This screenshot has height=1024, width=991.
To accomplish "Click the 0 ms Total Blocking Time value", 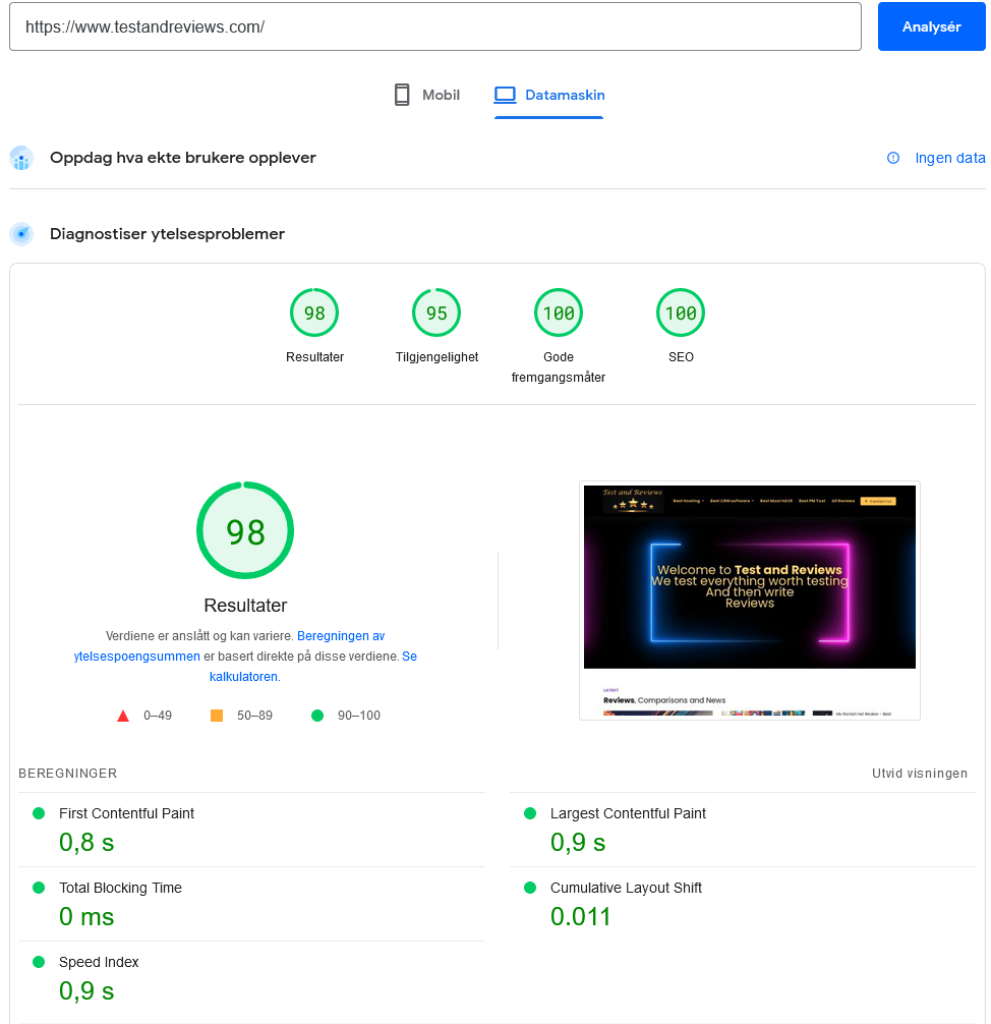I will coord(86,917).
